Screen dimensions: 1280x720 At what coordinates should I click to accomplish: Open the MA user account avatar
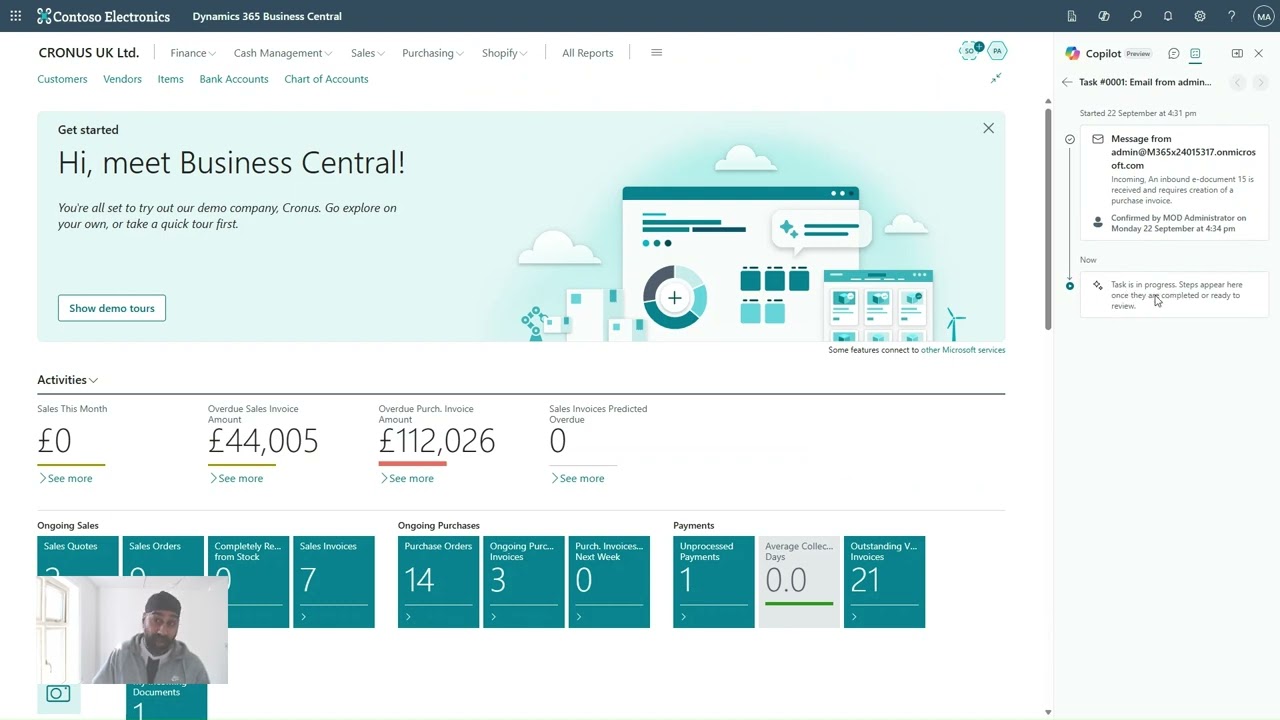(1263, 16)
